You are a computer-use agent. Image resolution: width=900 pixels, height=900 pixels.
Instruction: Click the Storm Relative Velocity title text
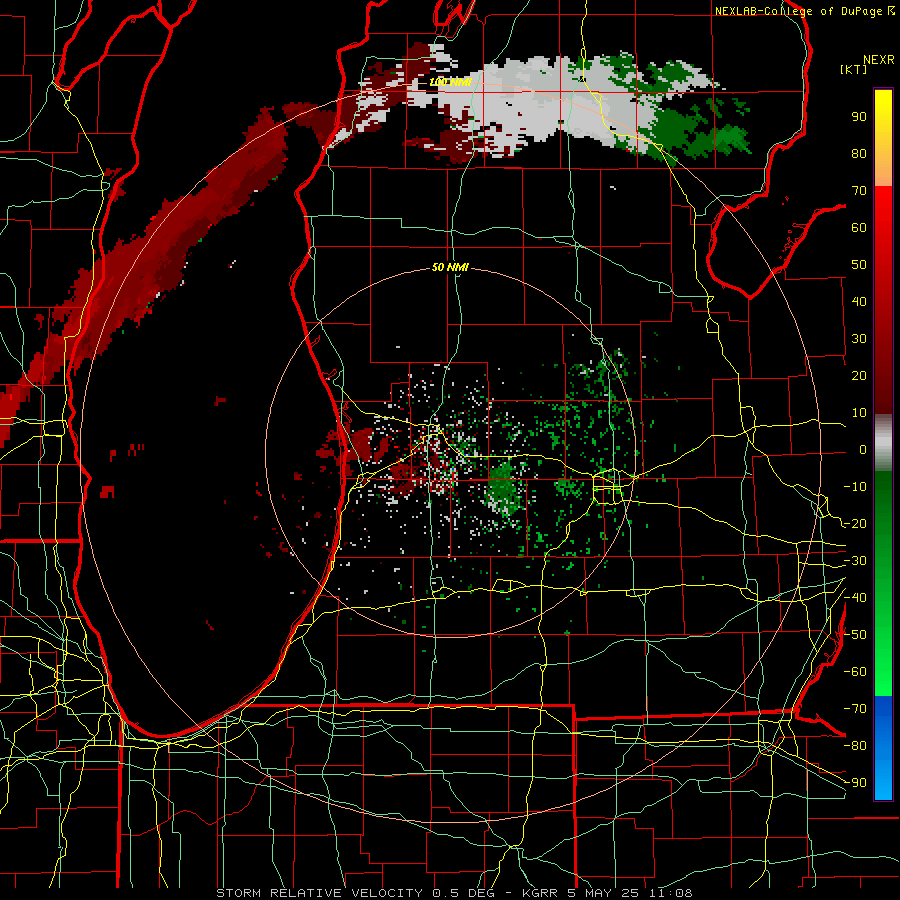coord(319,893)
